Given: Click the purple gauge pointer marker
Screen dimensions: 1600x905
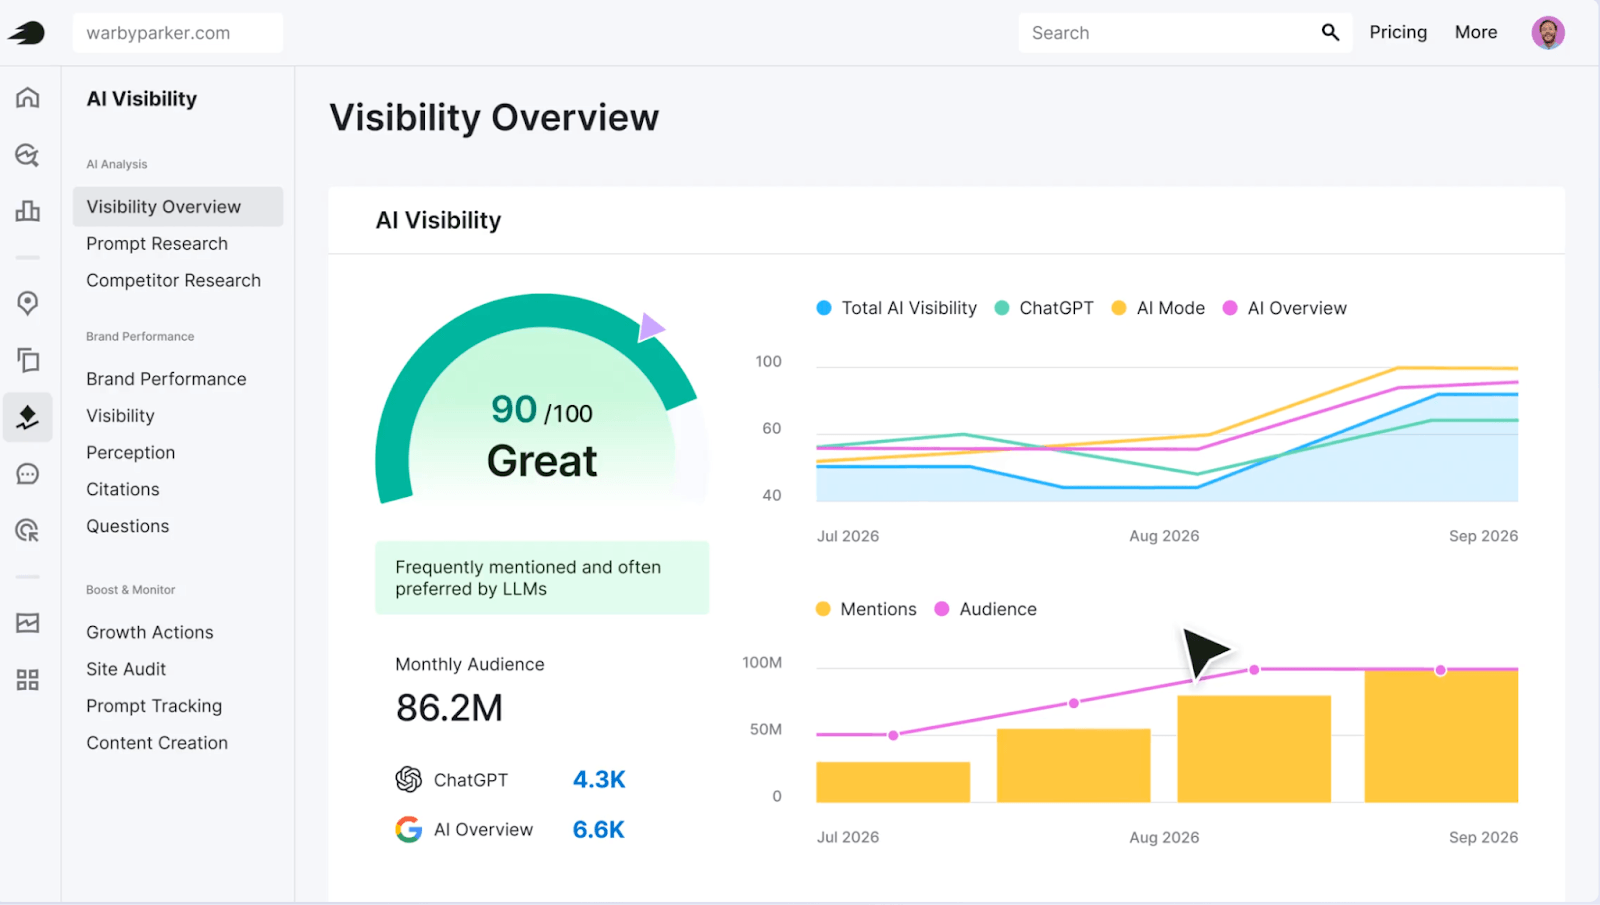Looking at the screenshot, I should pos(651,327).
